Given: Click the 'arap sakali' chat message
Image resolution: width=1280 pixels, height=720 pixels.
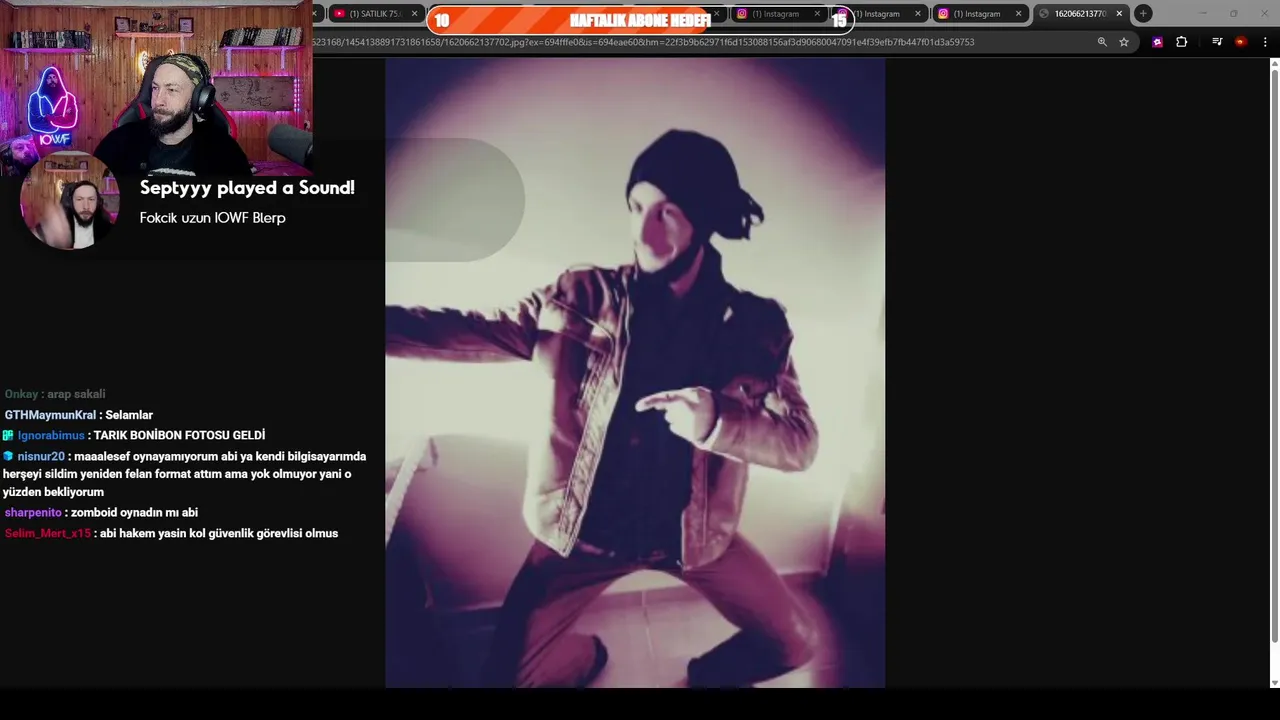Looking at the screenshot, I should point(76,394).
